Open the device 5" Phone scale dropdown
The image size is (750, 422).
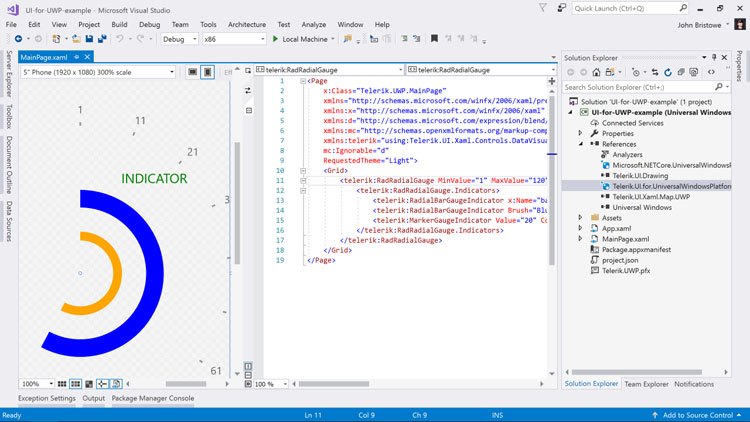(99, 72)
